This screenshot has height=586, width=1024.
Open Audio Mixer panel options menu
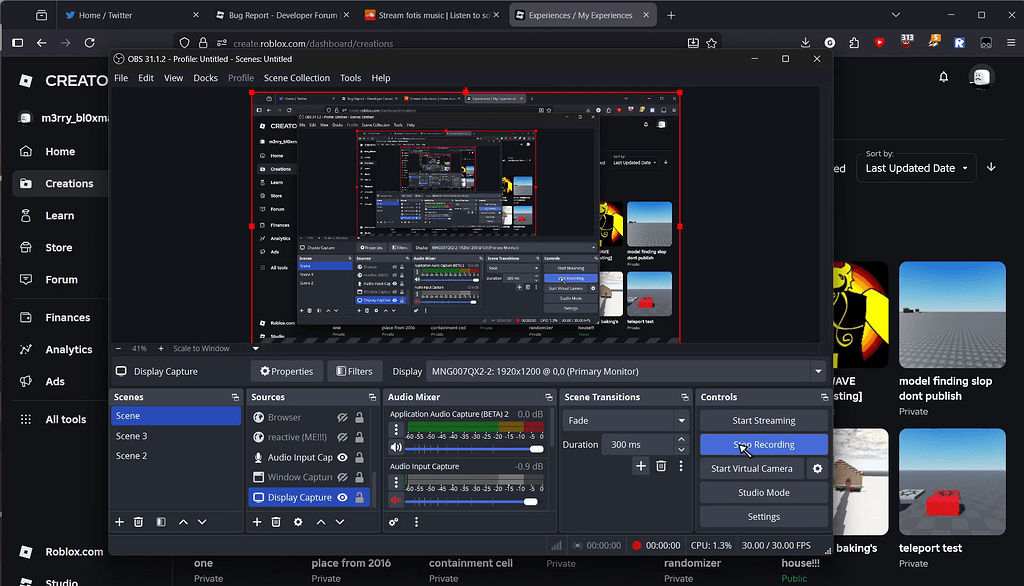click(x=416, y=522)
